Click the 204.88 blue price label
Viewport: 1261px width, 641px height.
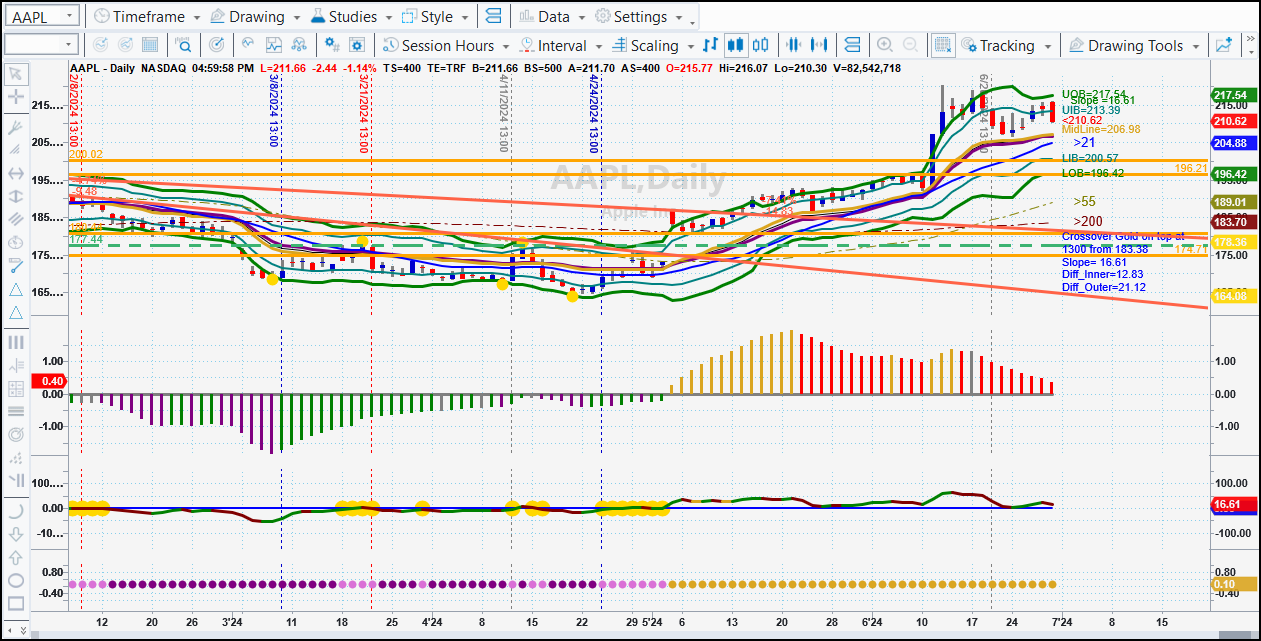[1234, 143]
